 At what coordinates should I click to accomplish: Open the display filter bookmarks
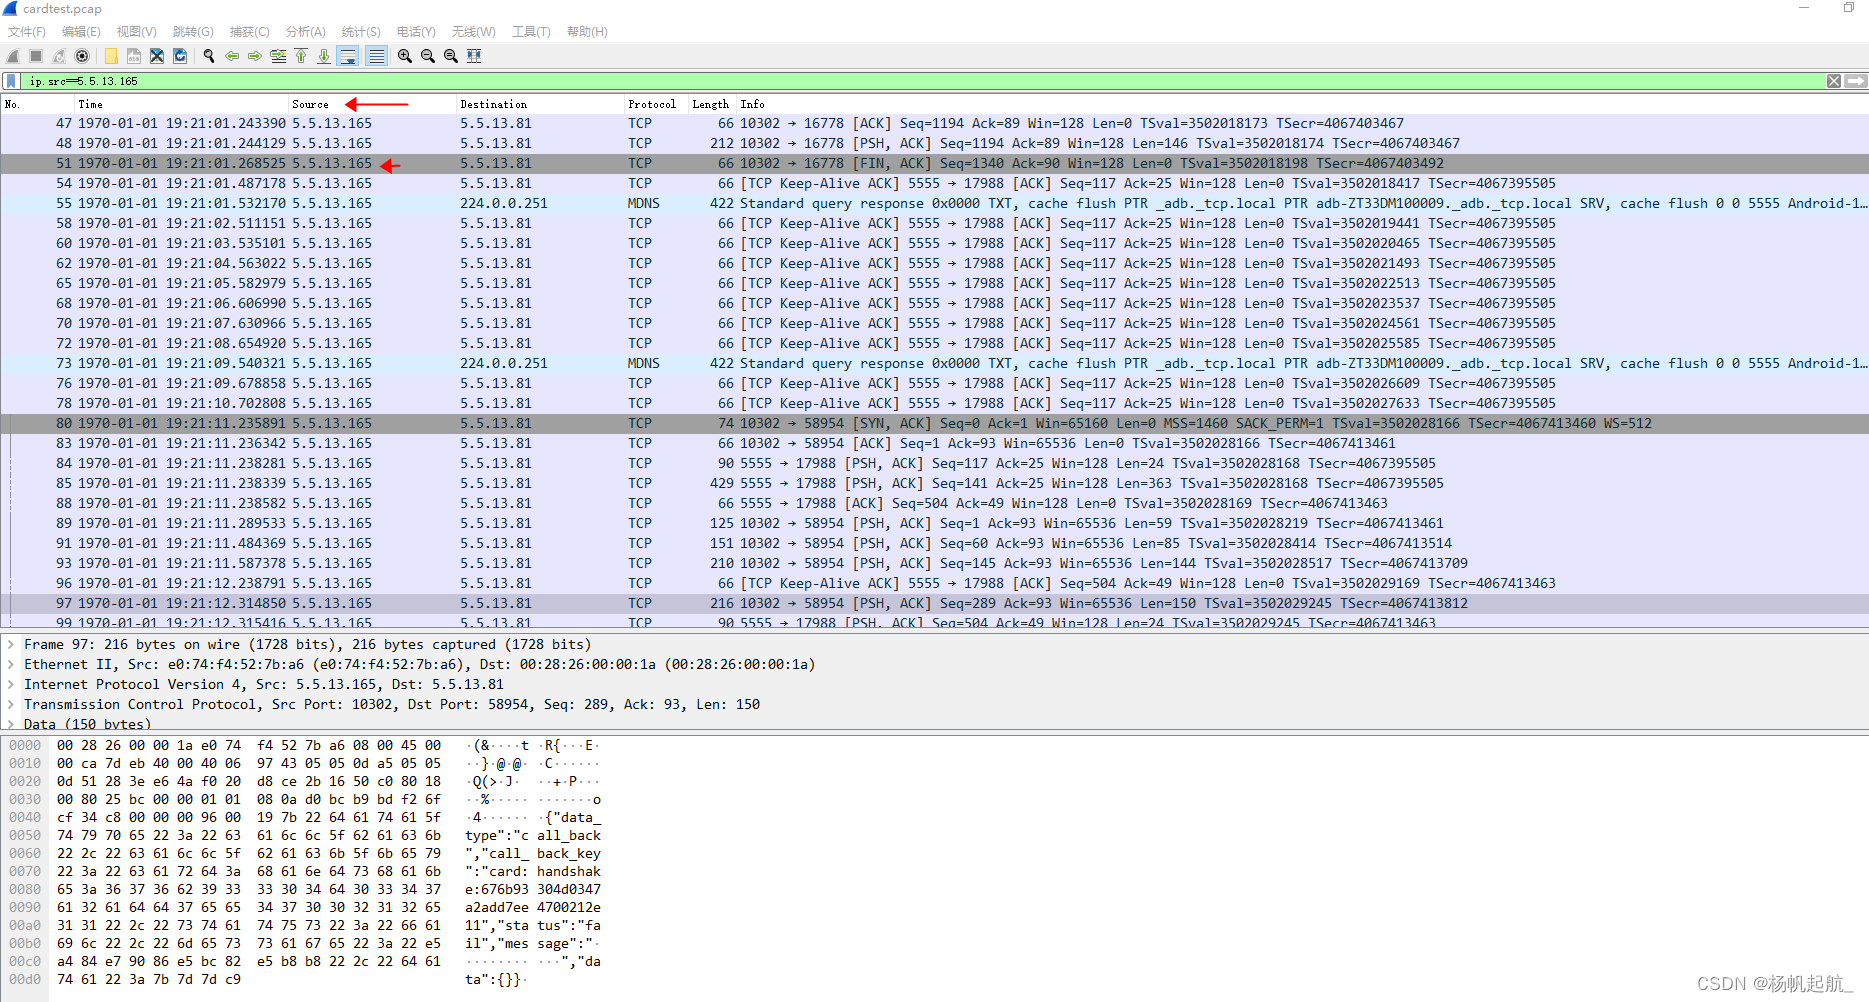[11, 81]
